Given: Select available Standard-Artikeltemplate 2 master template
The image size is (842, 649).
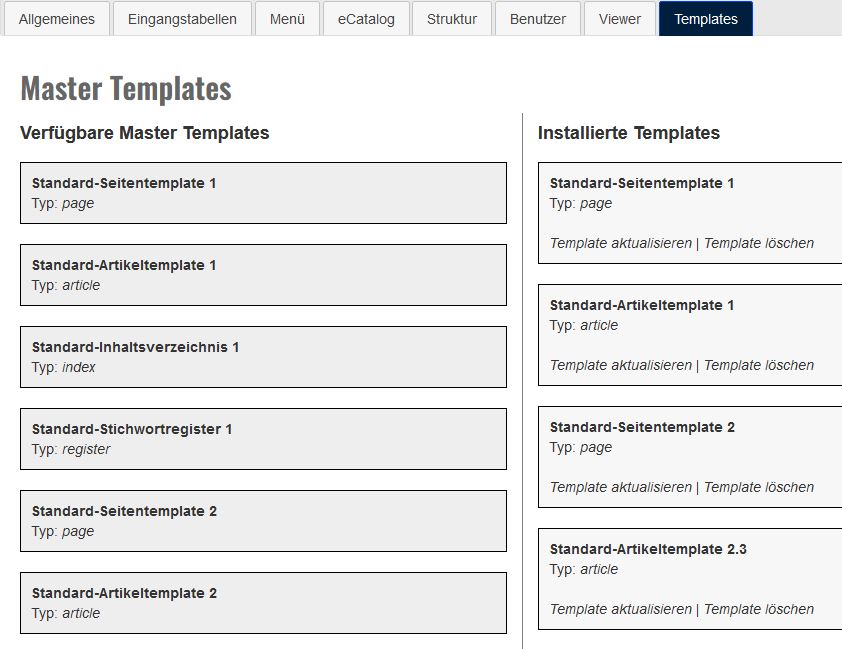Looking at the screenshot, I should click(263, 603).
